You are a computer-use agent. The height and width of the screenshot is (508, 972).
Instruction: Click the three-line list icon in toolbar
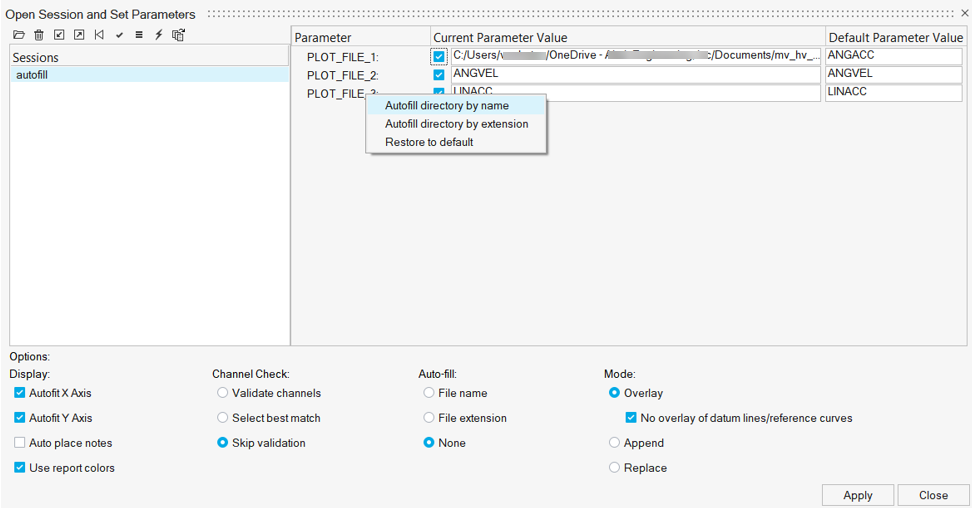139,35
